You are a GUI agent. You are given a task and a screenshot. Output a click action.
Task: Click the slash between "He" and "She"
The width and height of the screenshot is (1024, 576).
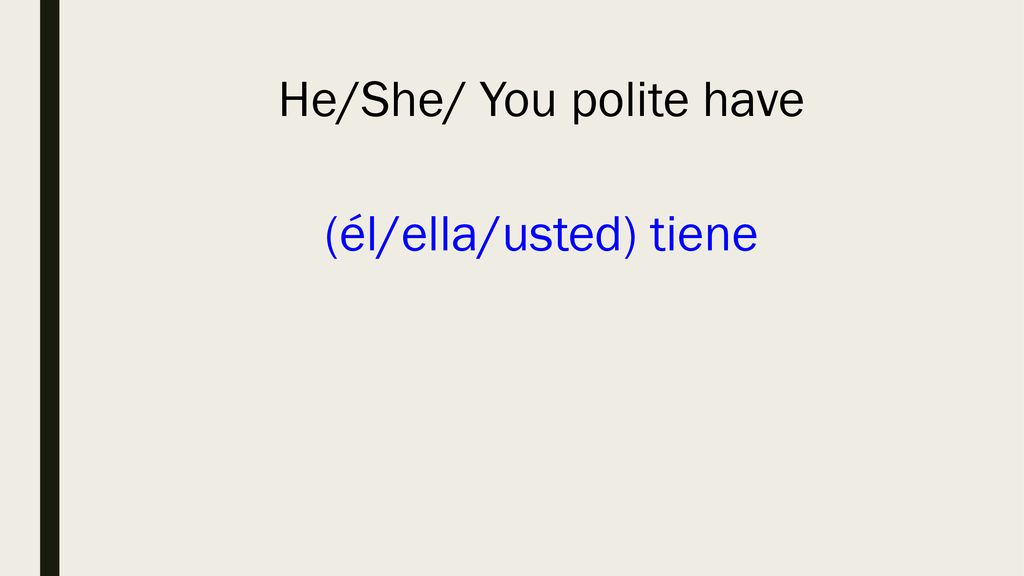coord(347,102)
